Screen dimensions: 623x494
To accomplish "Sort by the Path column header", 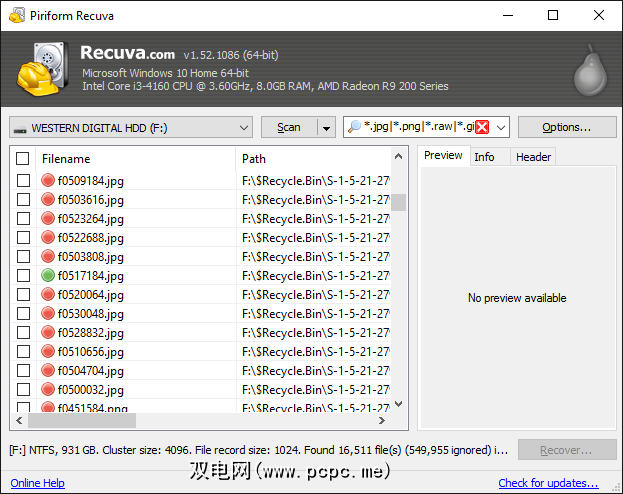I will click(314, 159).
